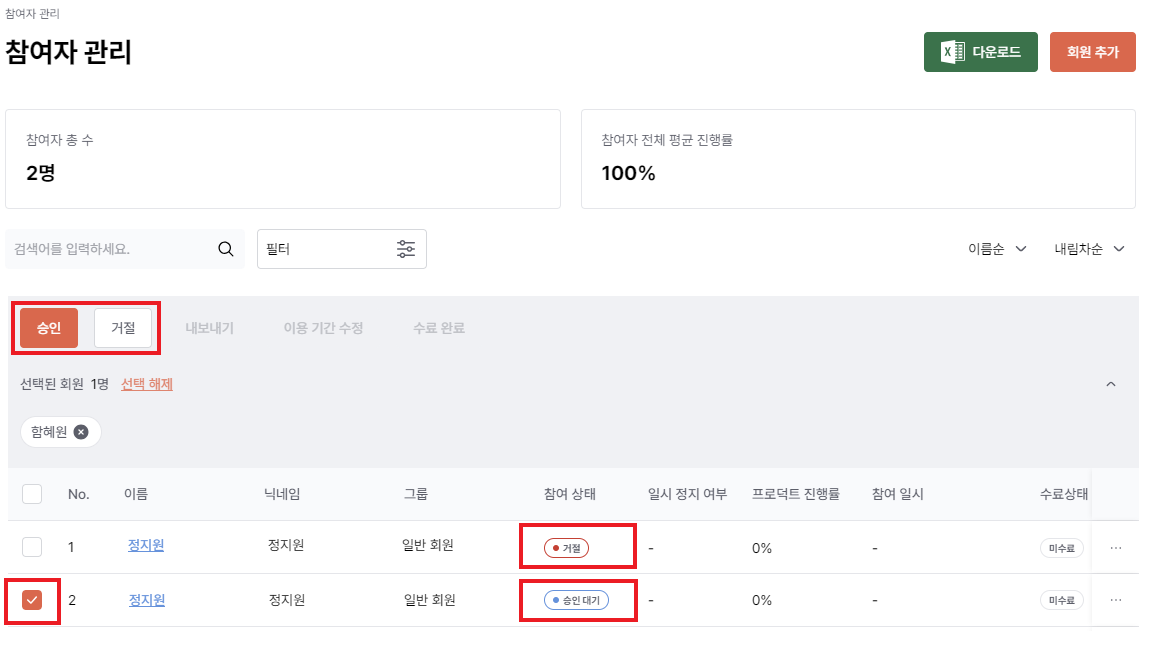Click the 거절 status badge in row 1
The width and height of the screenshot is (1149, 647).
click(566, 548)
